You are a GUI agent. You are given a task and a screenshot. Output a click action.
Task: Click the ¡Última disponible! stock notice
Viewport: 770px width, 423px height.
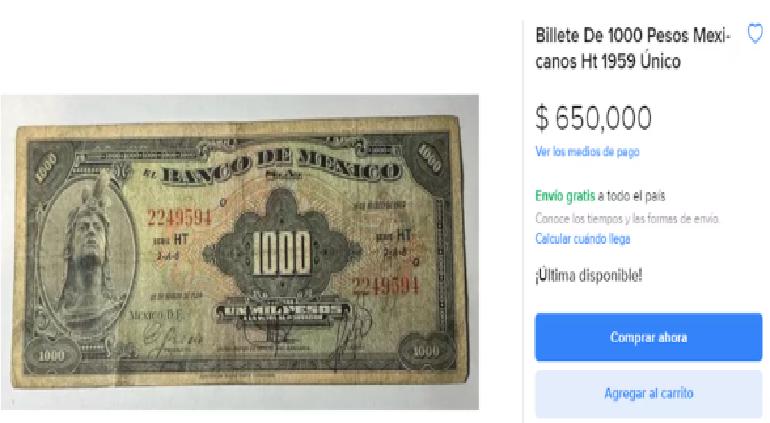coord(588,275)
